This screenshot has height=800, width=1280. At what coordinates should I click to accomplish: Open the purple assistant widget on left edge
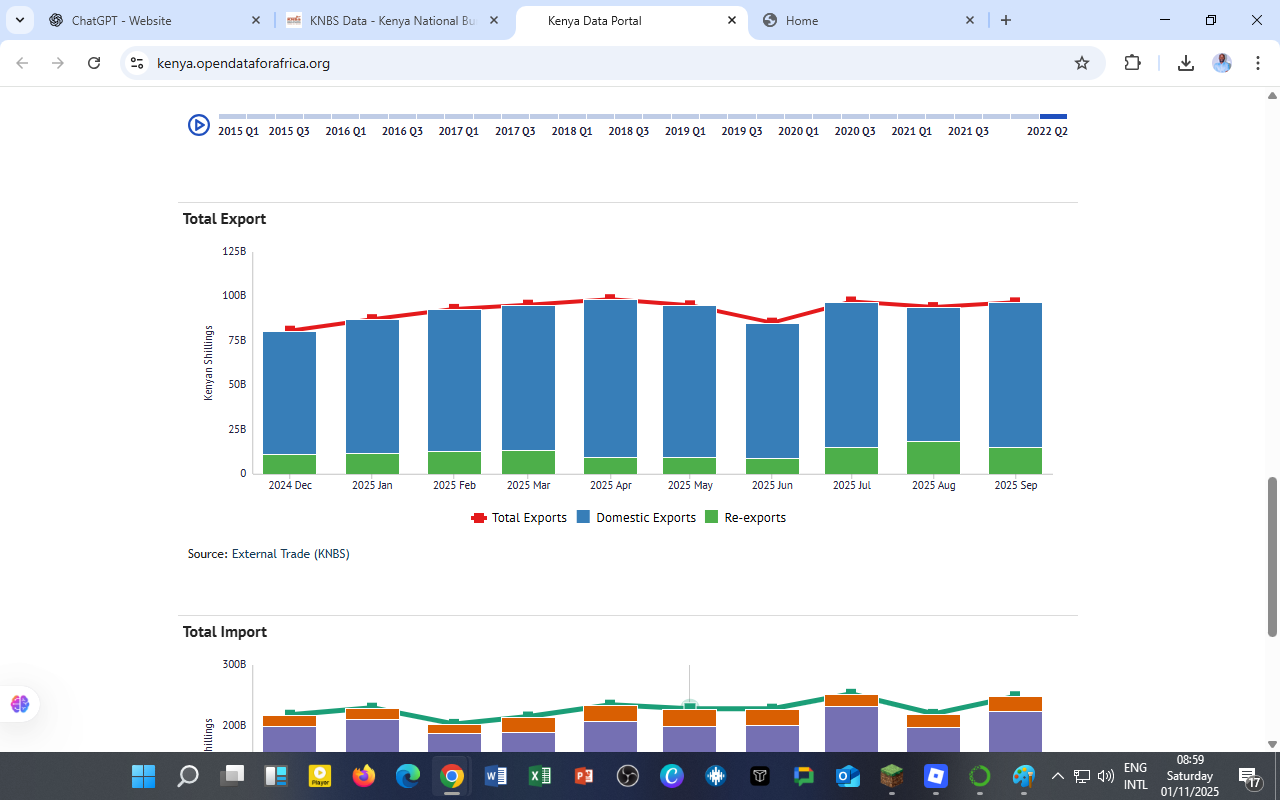click(19, 704)
